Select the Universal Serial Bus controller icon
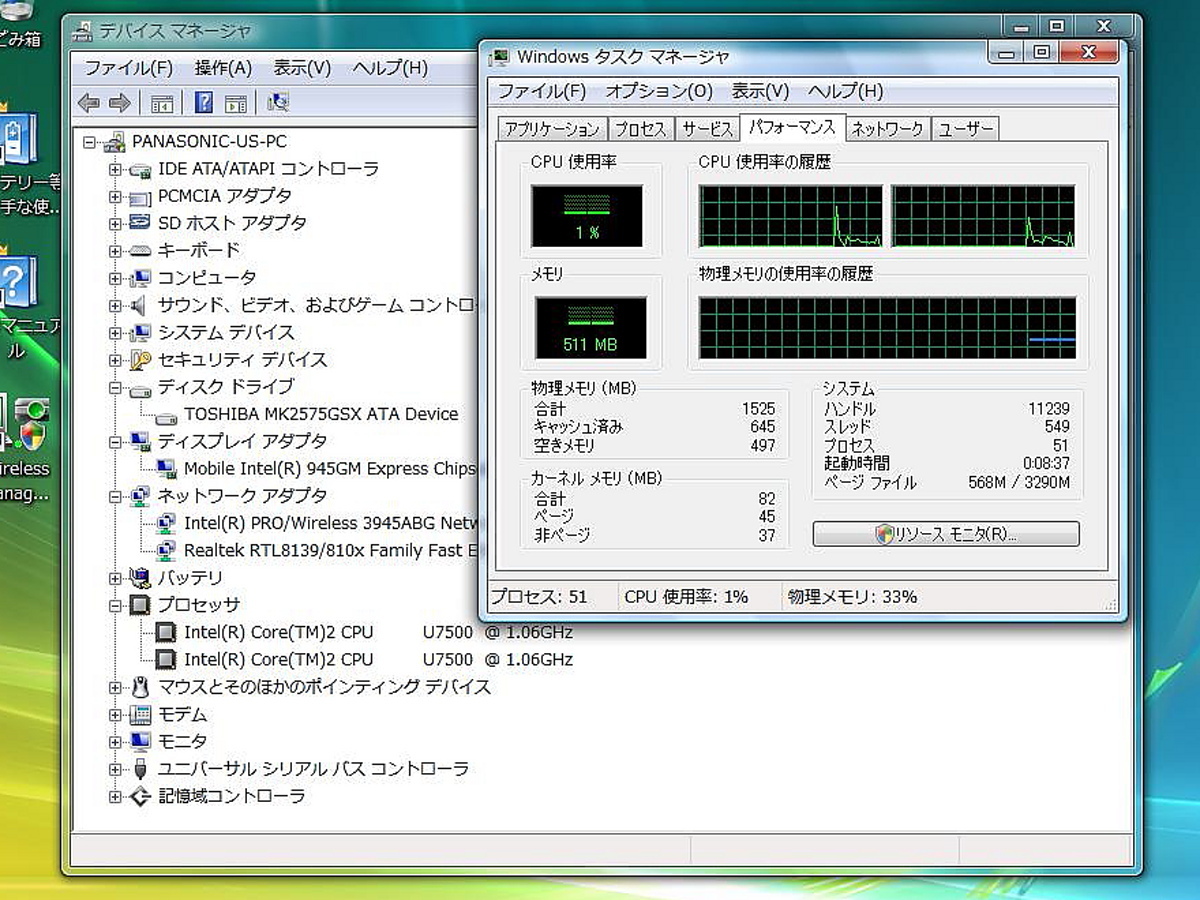 pyautogui.click(x=141, y=769)
